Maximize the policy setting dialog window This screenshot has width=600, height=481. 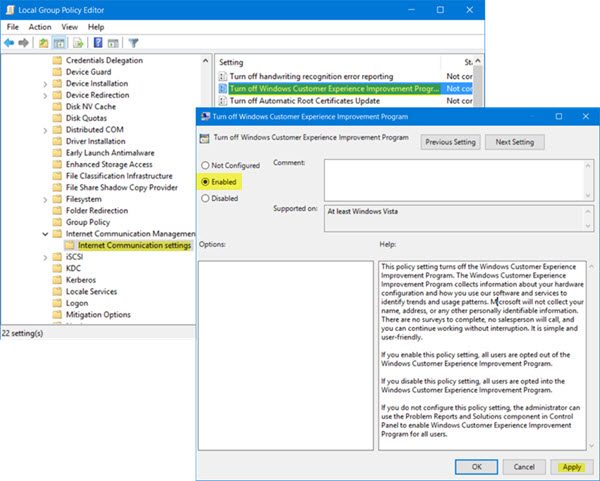559,116
